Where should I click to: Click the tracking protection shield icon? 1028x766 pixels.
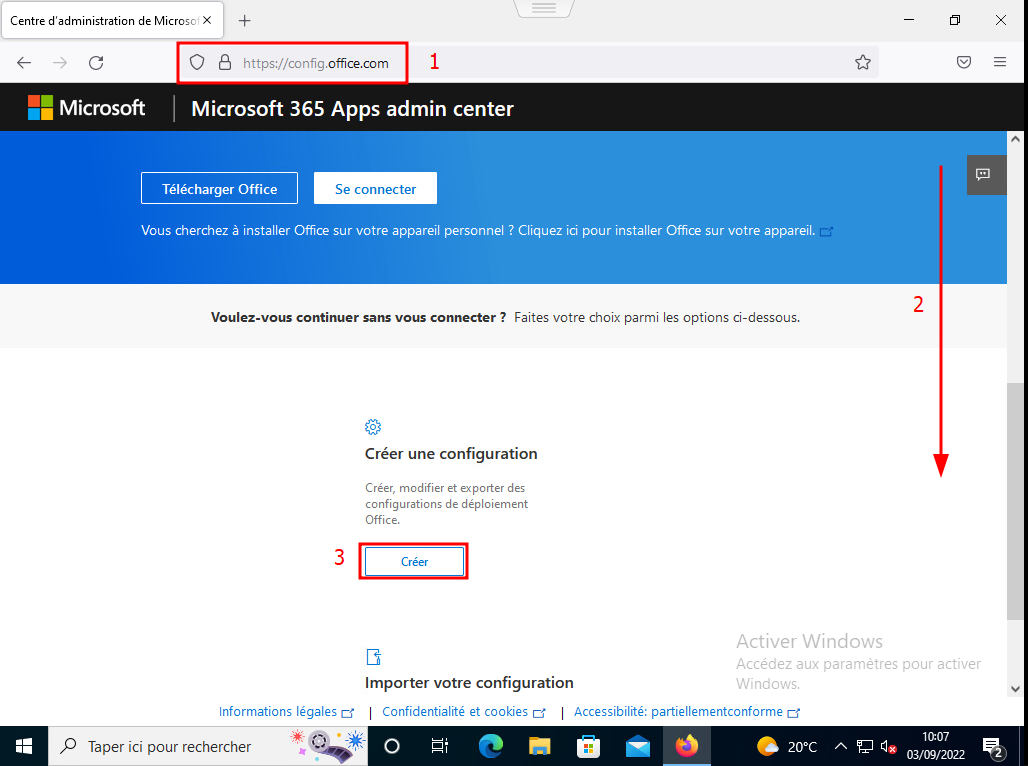[x=198, y=62]
